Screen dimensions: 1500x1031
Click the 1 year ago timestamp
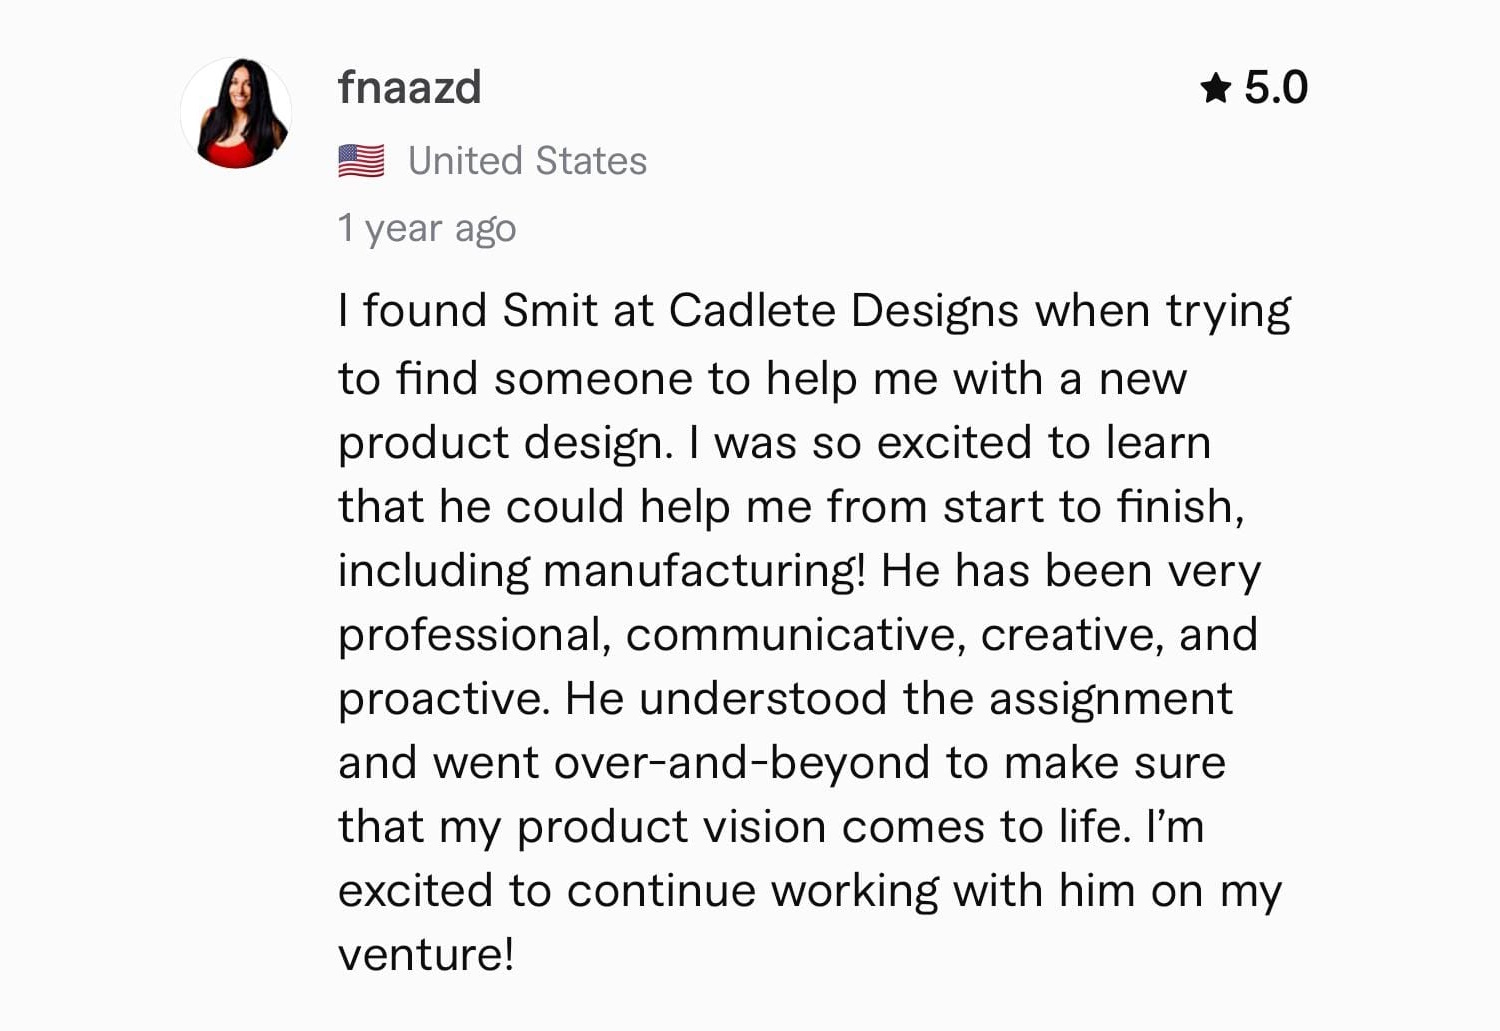(x=427, y=228)
